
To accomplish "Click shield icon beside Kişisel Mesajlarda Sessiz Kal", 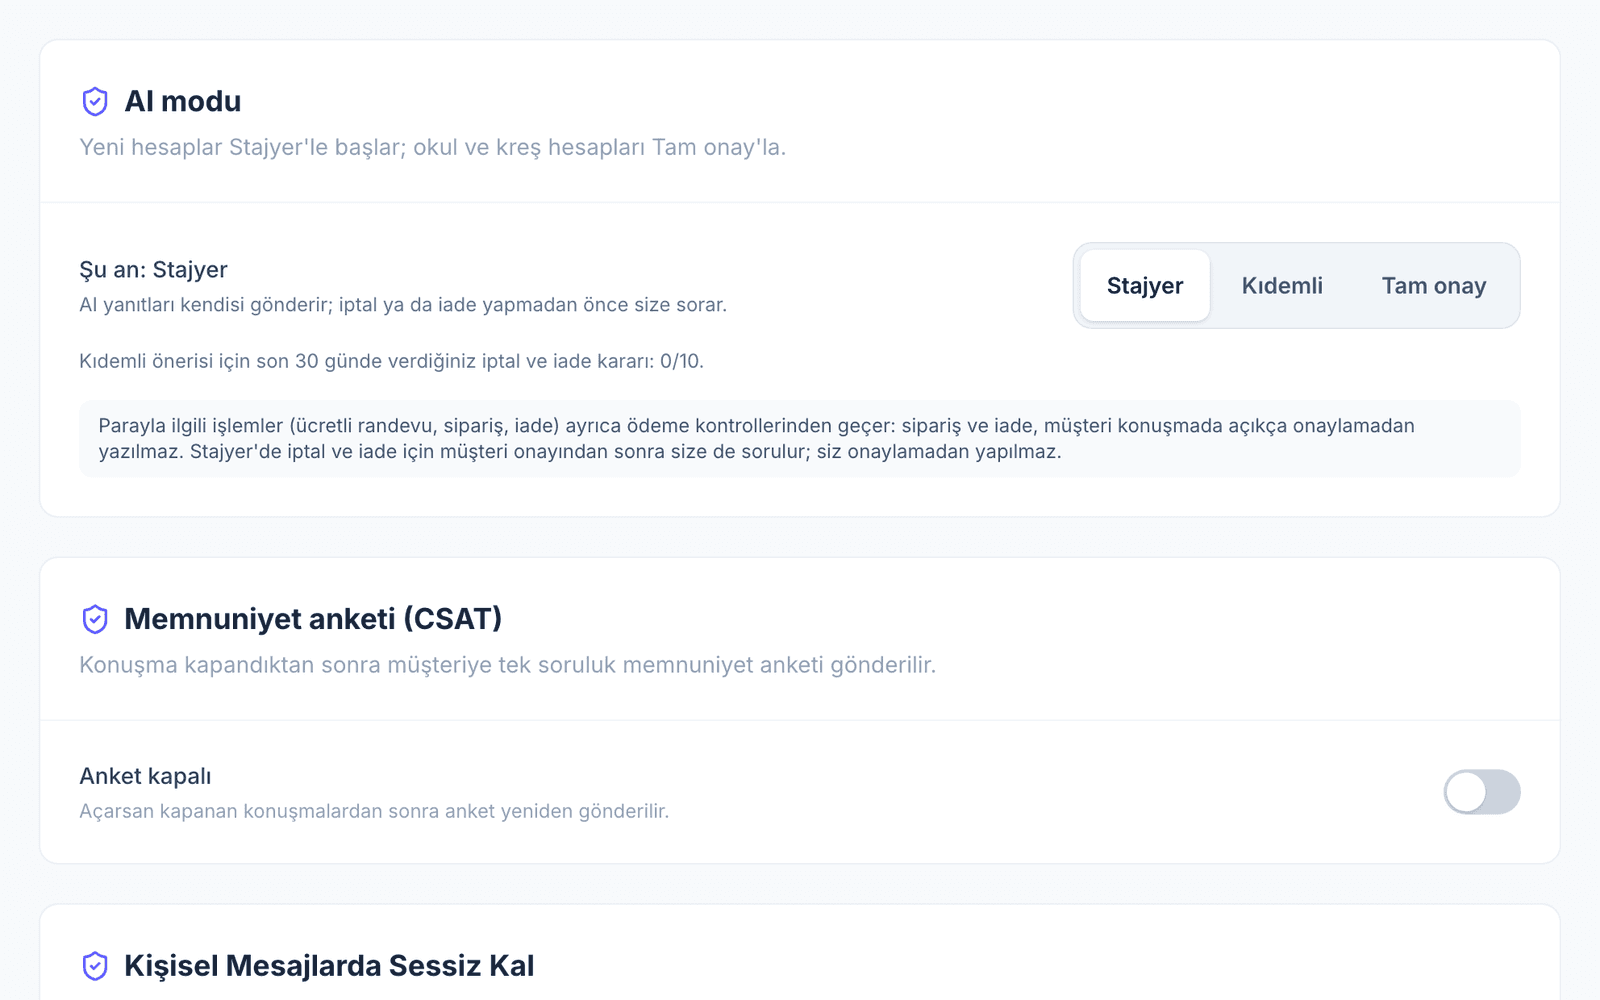I will pyautogui.click(x=95, y=966).
